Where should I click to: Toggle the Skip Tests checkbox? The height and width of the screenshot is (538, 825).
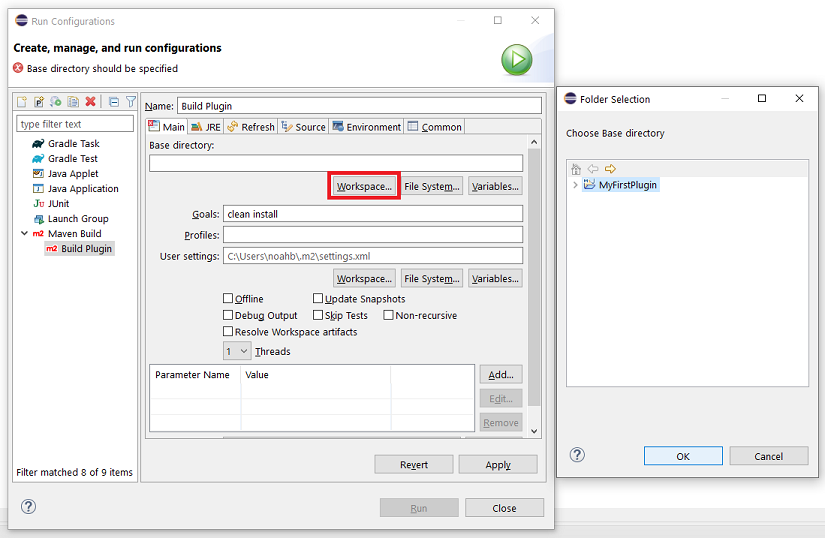pos(318,315)
